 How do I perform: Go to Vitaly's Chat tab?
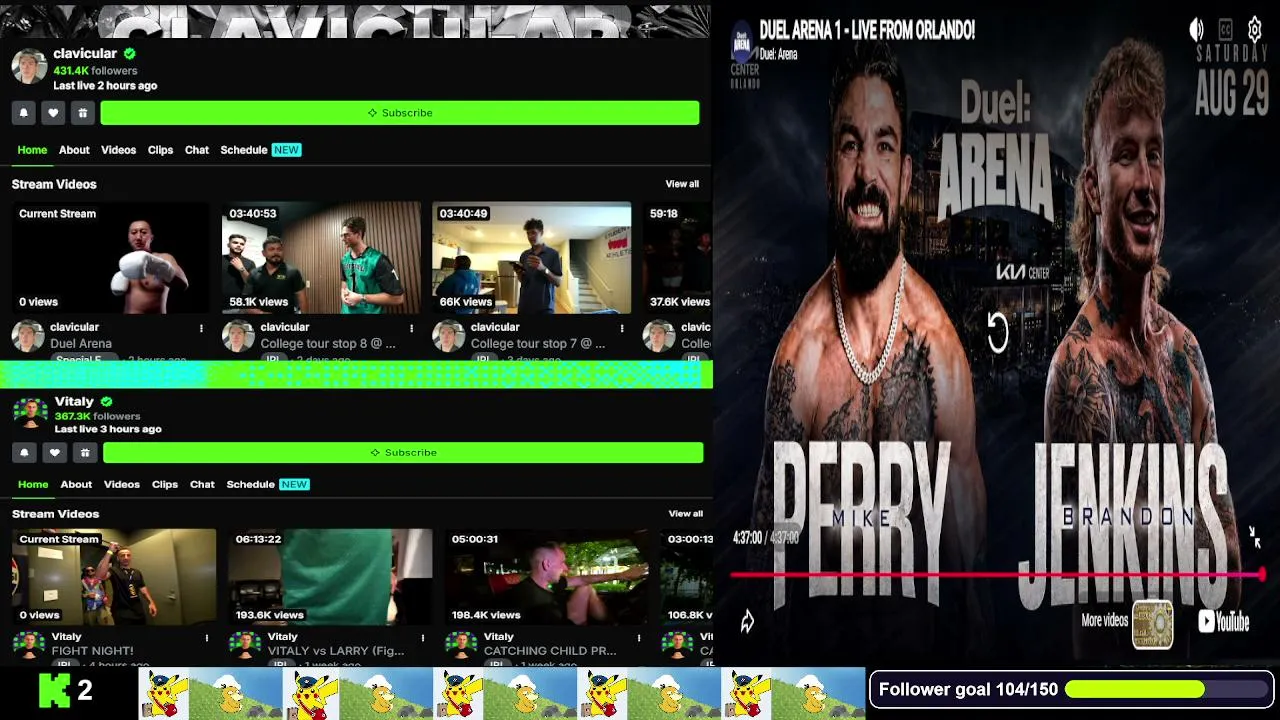coord(202,484)
